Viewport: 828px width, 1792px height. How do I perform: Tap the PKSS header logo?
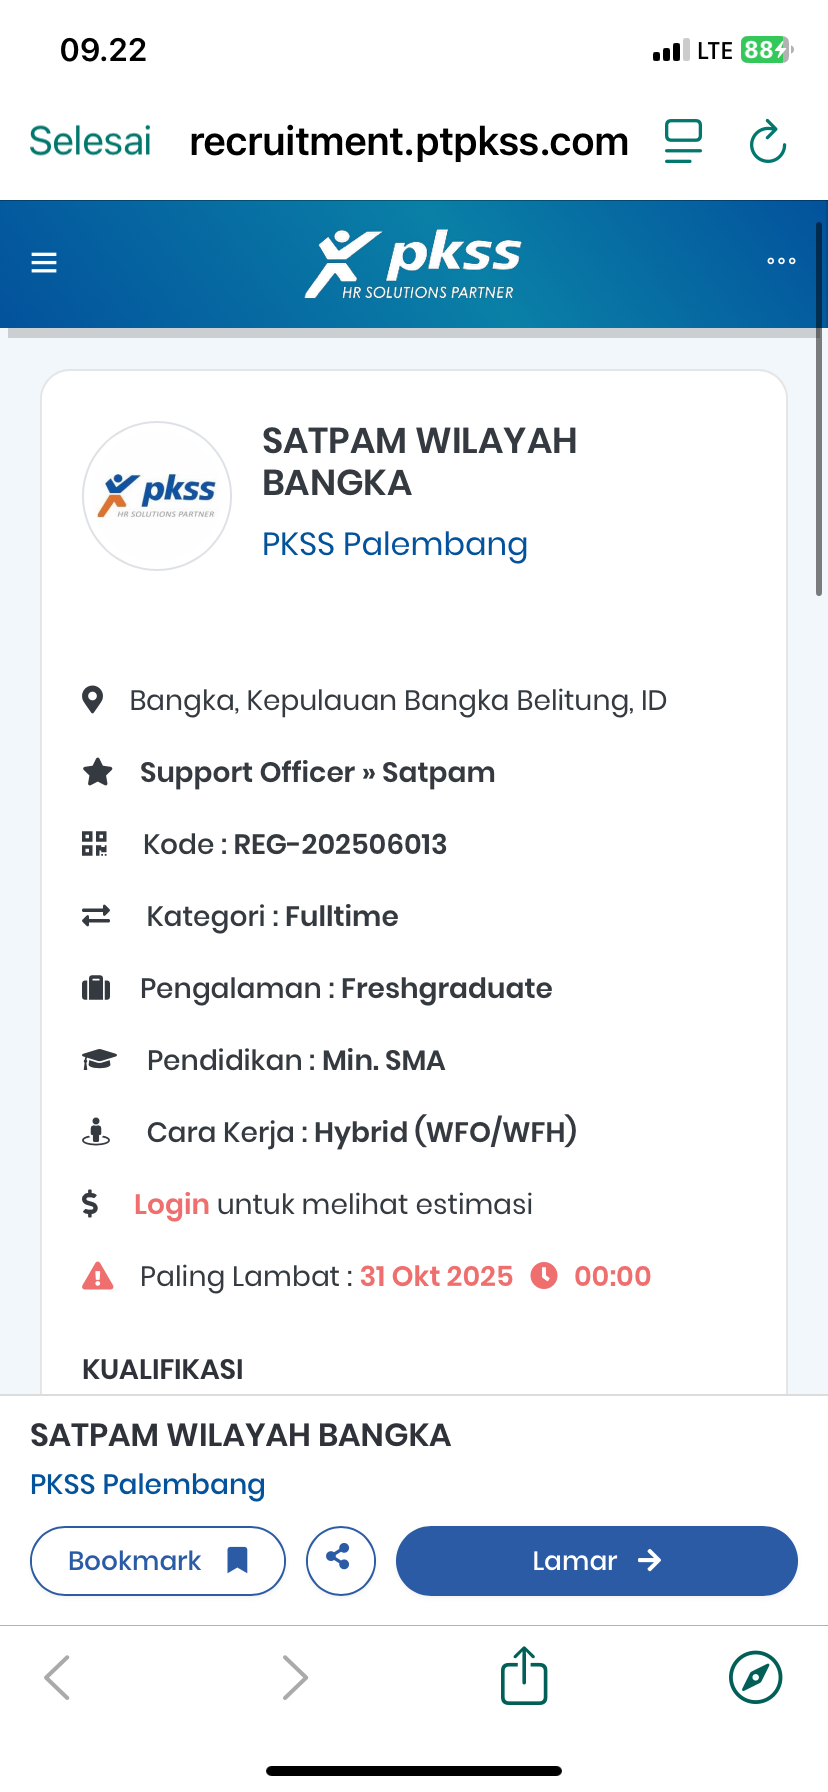coord(414,264)
